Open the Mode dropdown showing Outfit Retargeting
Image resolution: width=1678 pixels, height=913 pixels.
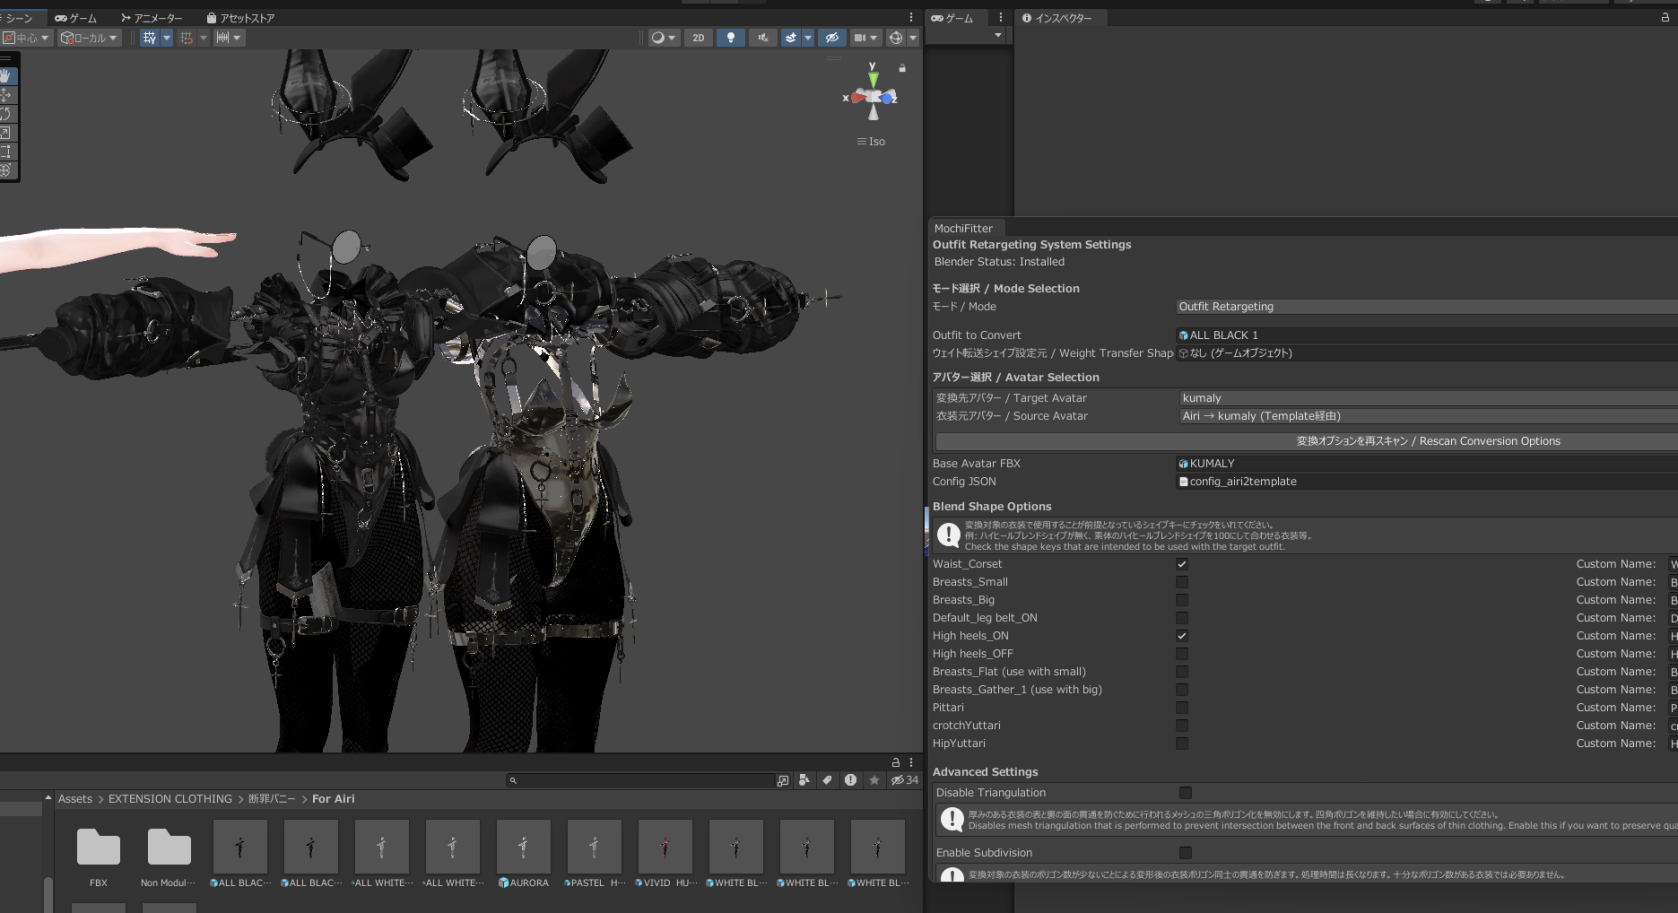(1426, 307)
